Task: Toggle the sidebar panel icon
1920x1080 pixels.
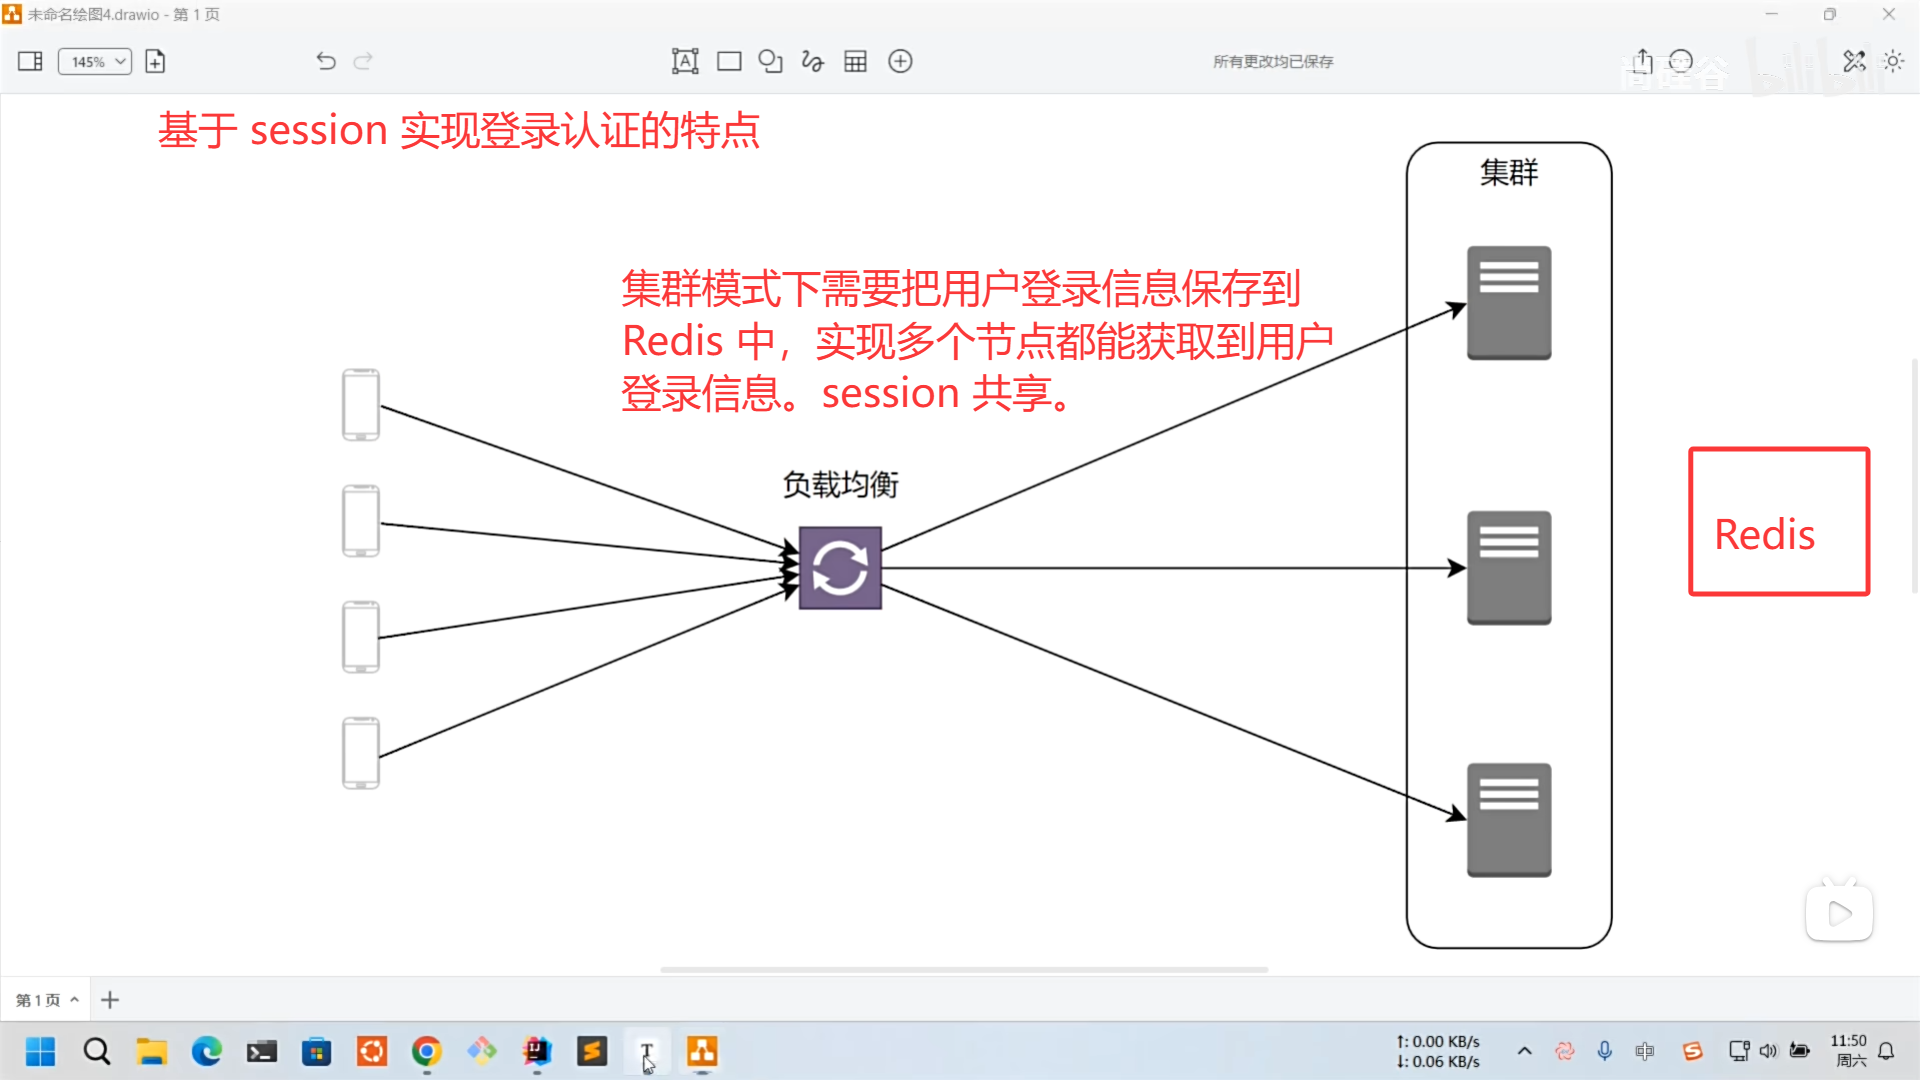Action: click(30, 61)
